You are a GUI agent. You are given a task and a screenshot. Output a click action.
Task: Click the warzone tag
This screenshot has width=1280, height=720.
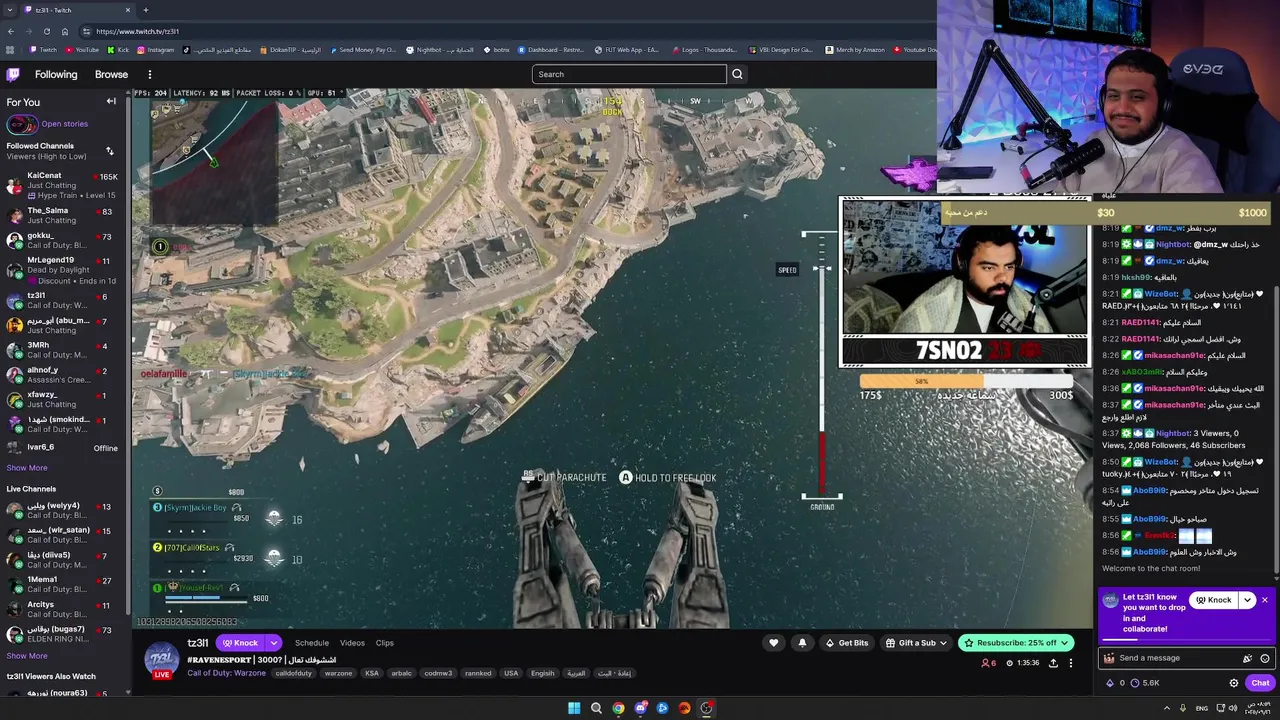coord(338,673)
